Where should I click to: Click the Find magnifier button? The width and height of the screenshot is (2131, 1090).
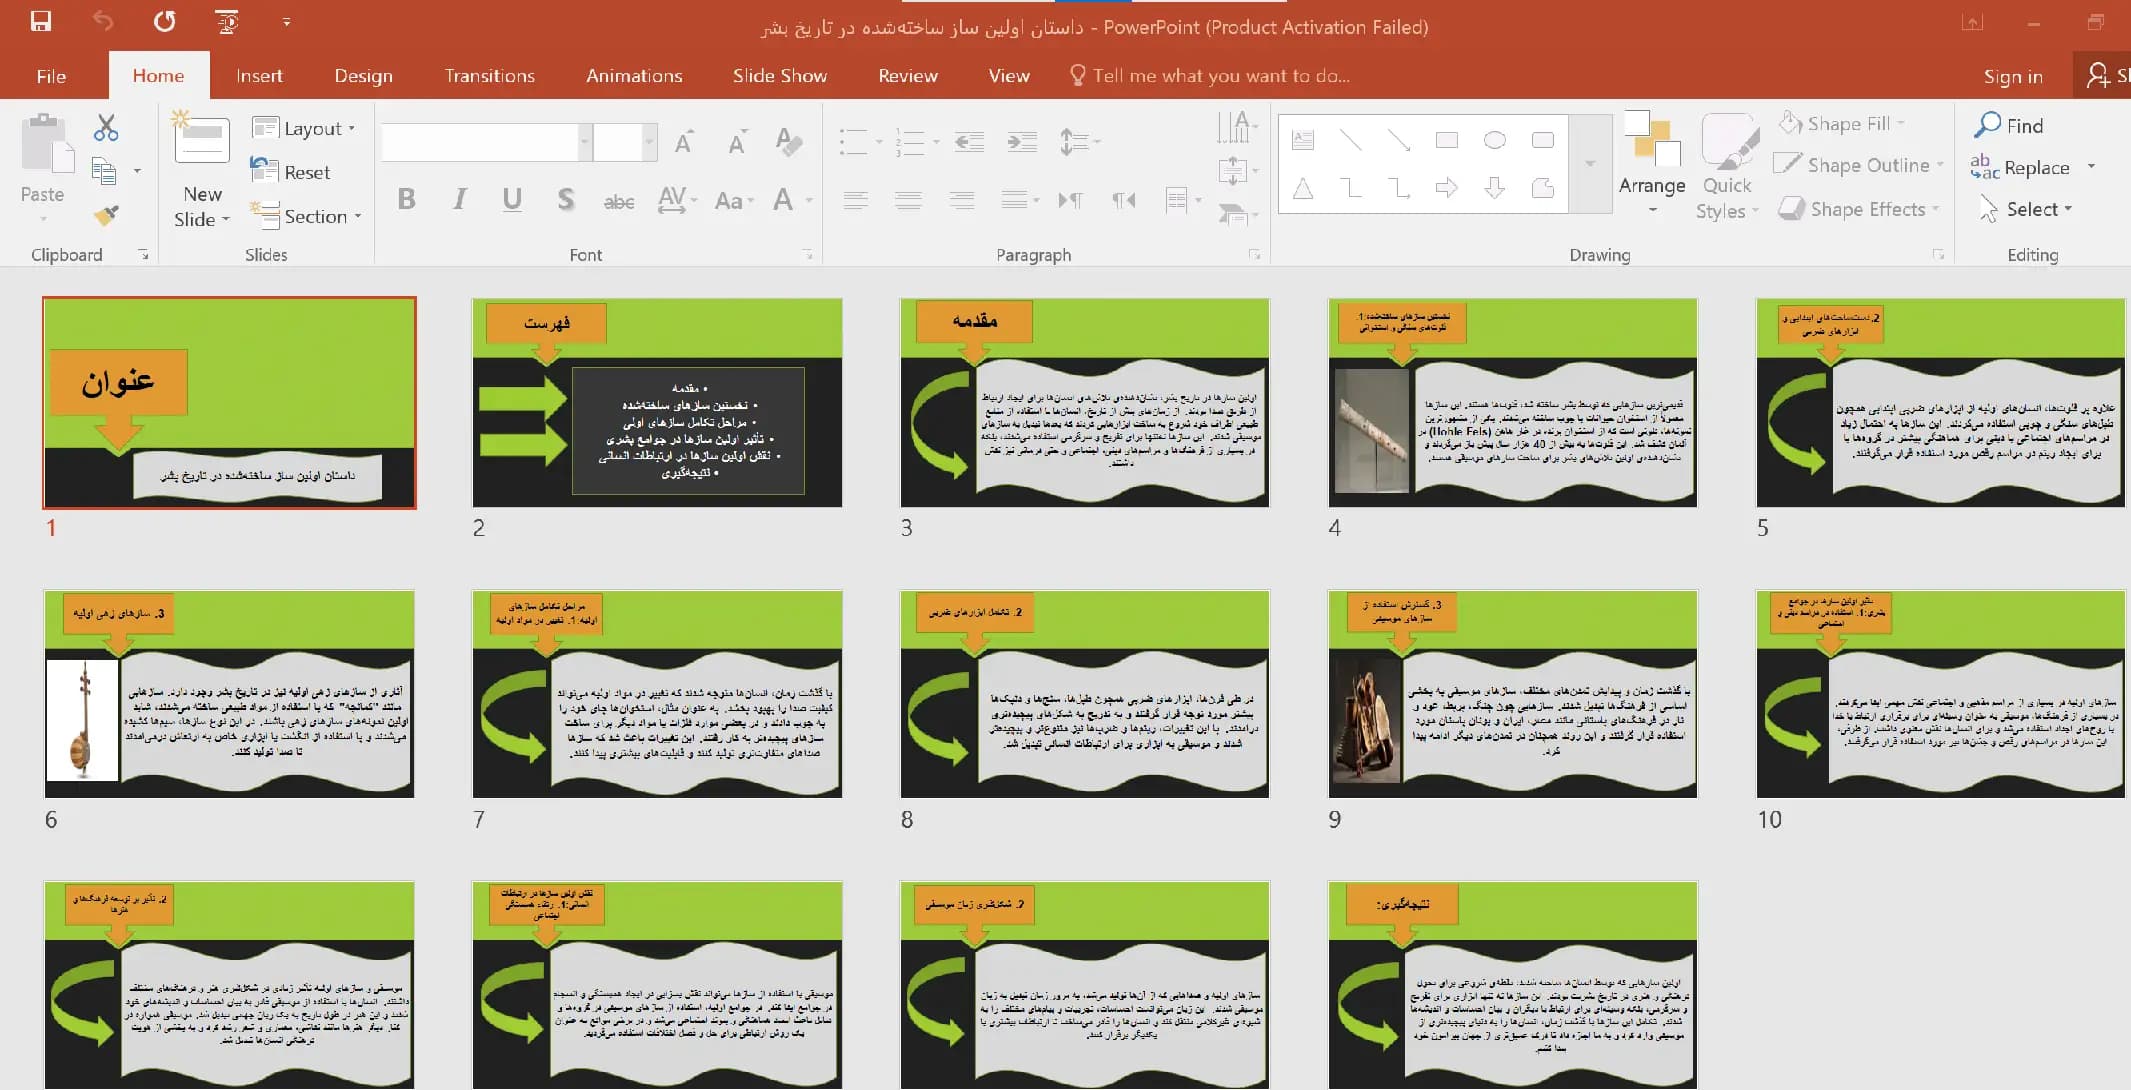2009,125
